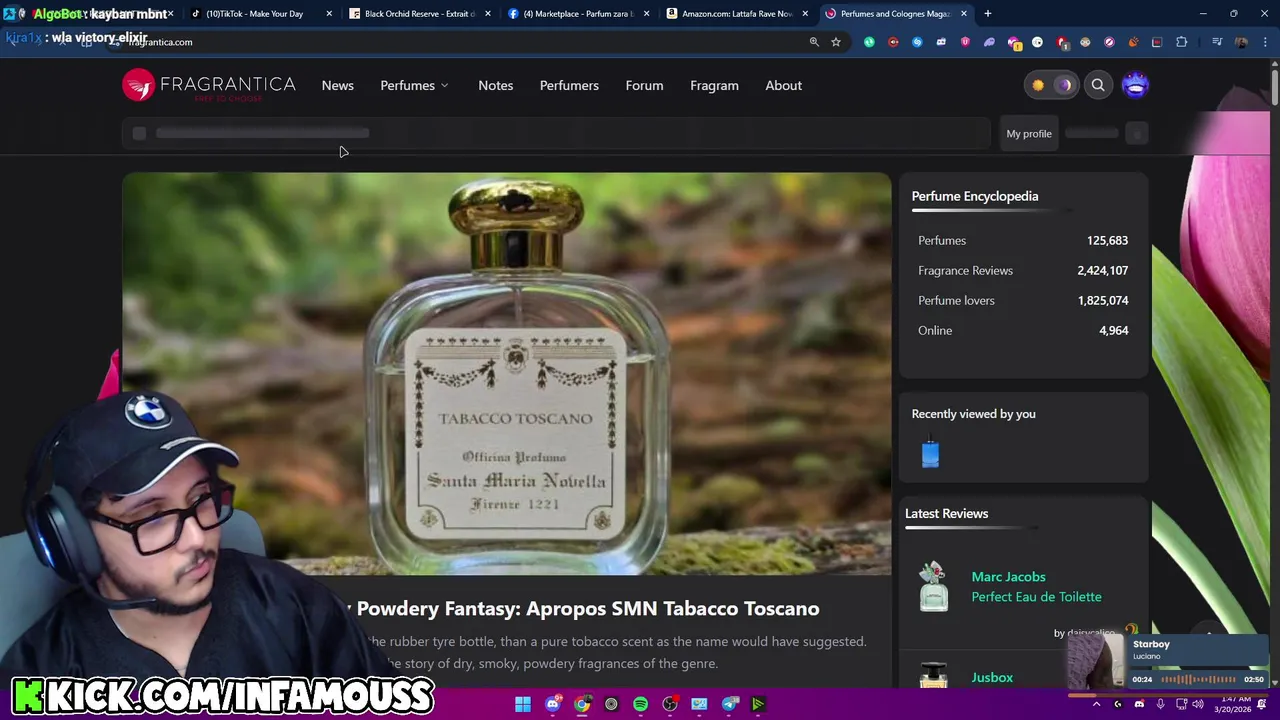Open the user avatar menu
Viewport: 1280px width, 720px height.
click(x=1135, y=85)
